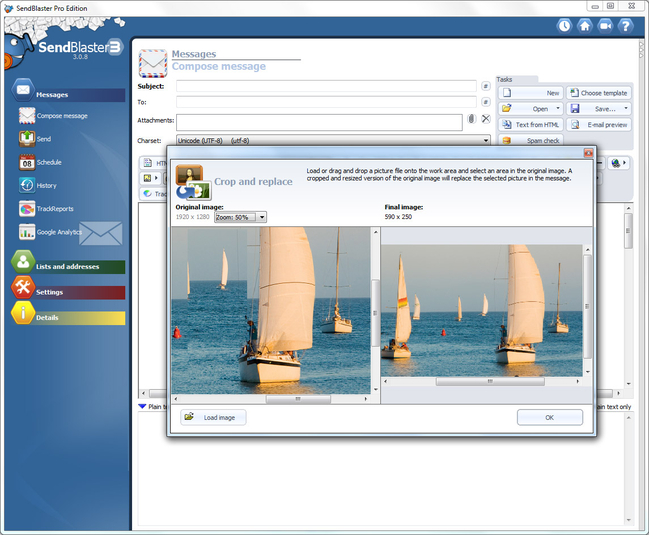This screenshot has height=535, width=649.
Task: Open the clock scheduler icon in header
Action: pos(564,26)
